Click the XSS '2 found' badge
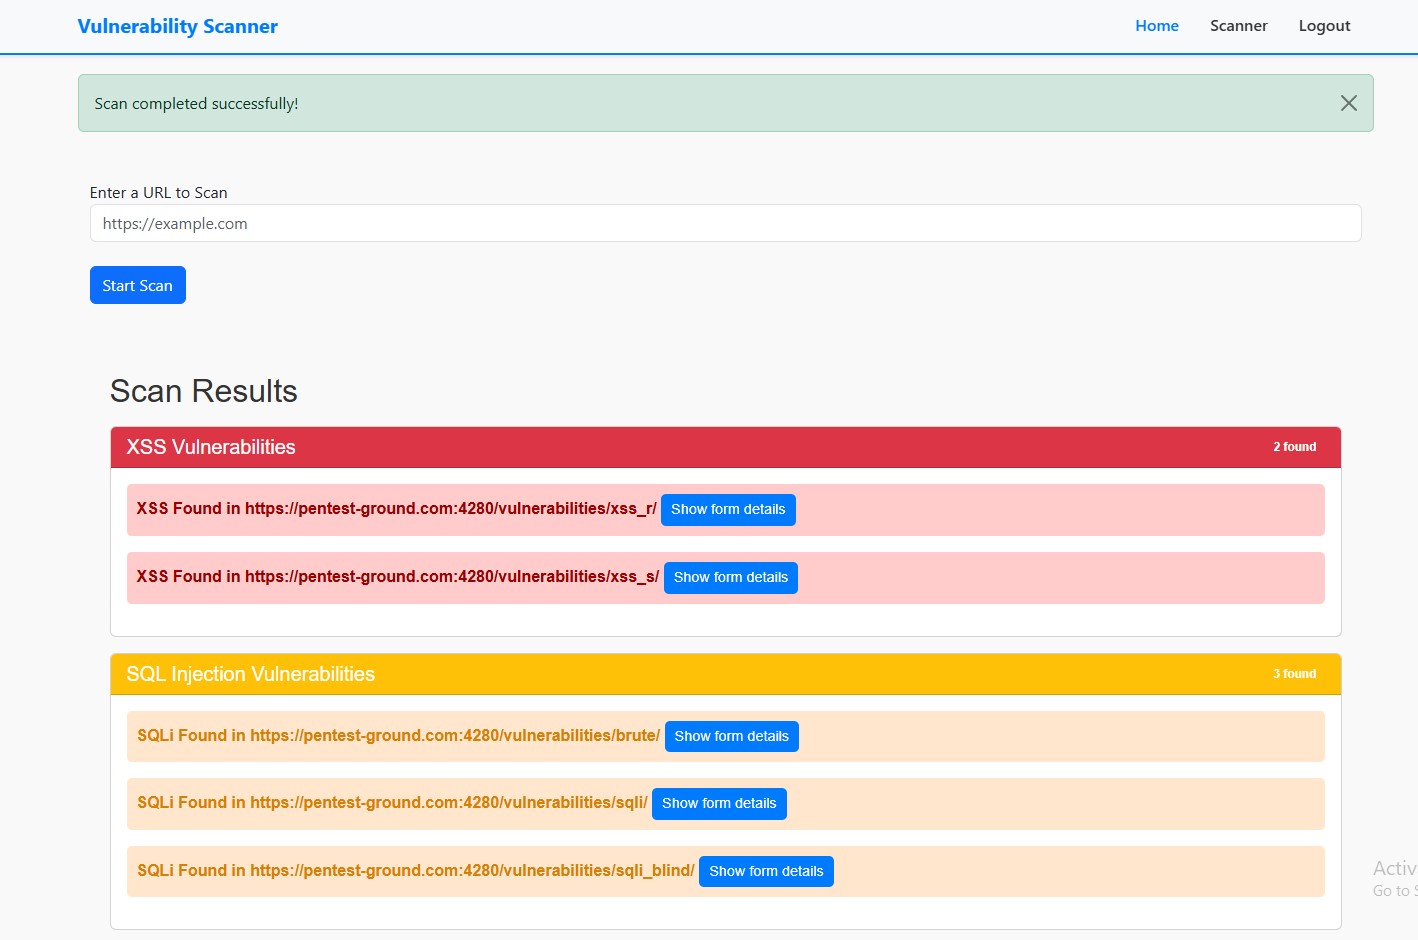The width and height of the screenshot is (1418, 940). click(1294, 447)
